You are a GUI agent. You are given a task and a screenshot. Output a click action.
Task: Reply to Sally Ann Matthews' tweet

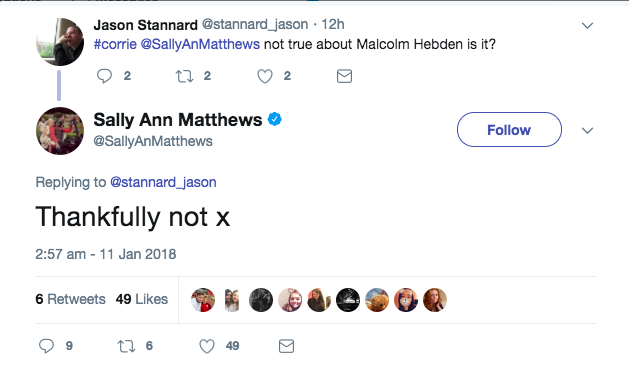[x=47, y=346]
